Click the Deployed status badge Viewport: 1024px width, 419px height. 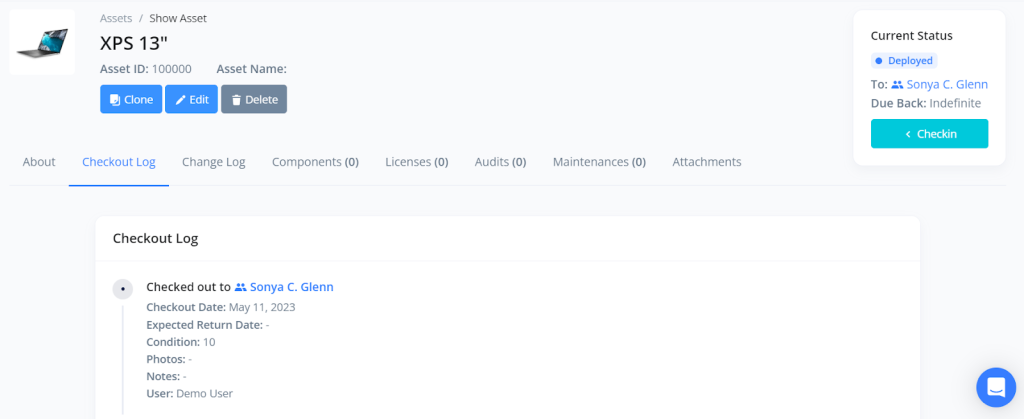point(904,61)
